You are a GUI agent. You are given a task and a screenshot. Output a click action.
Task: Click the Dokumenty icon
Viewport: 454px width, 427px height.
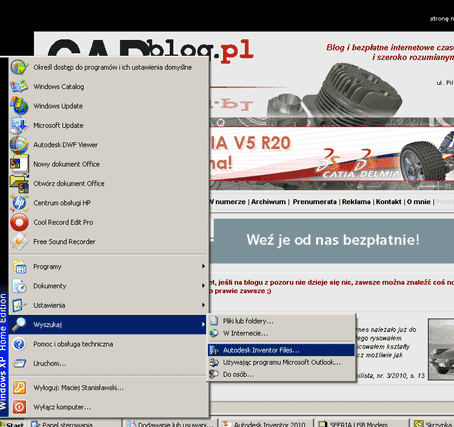pyautogui.click(x=19, y=286)
